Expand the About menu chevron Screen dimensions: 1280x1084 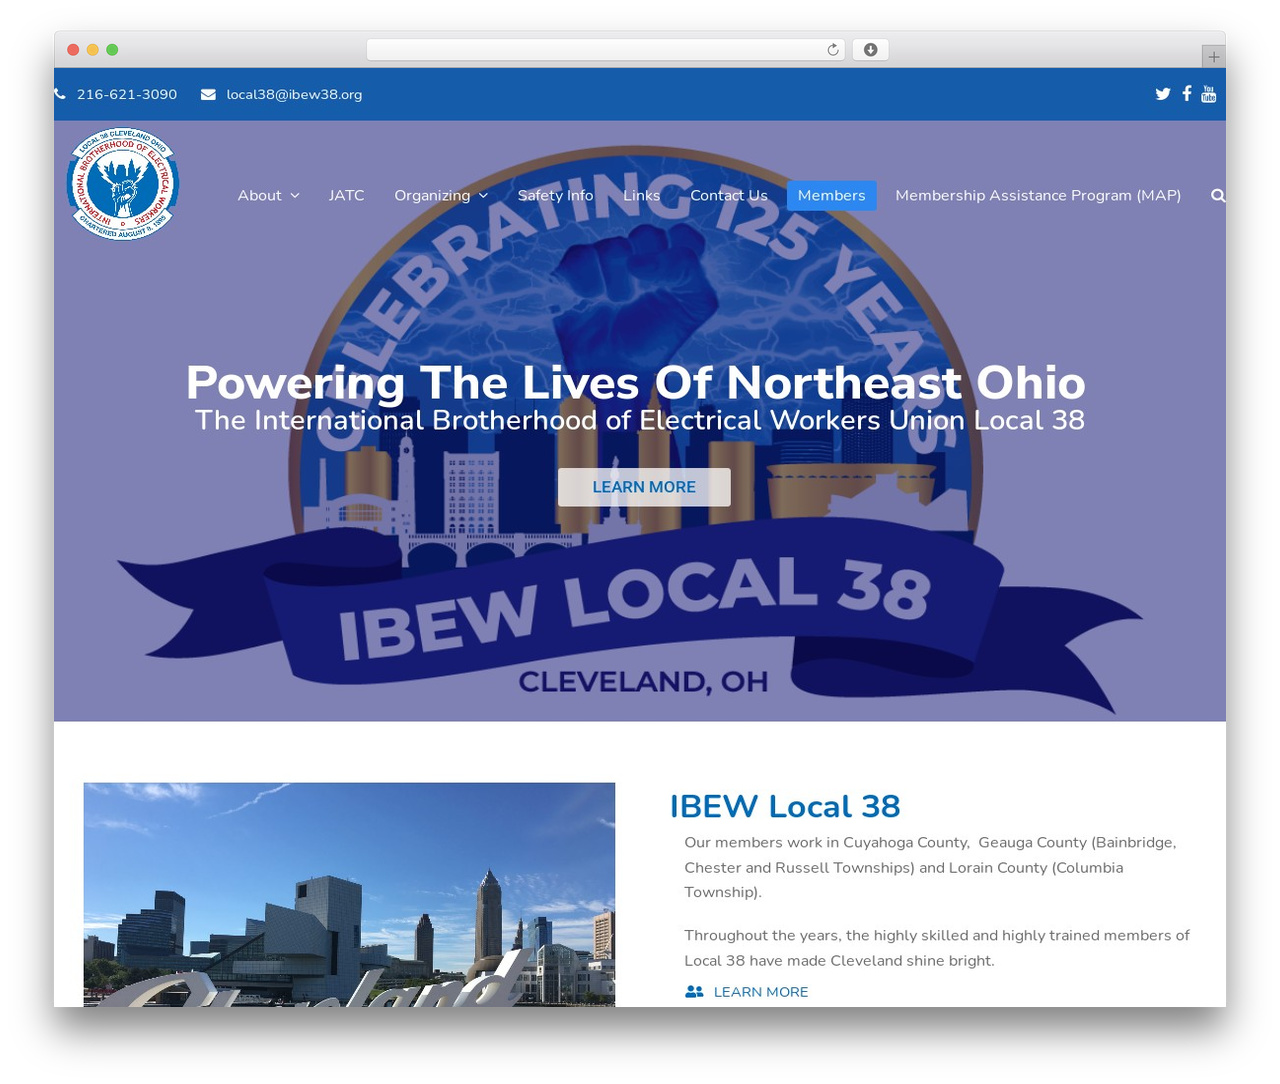point(295,196)
